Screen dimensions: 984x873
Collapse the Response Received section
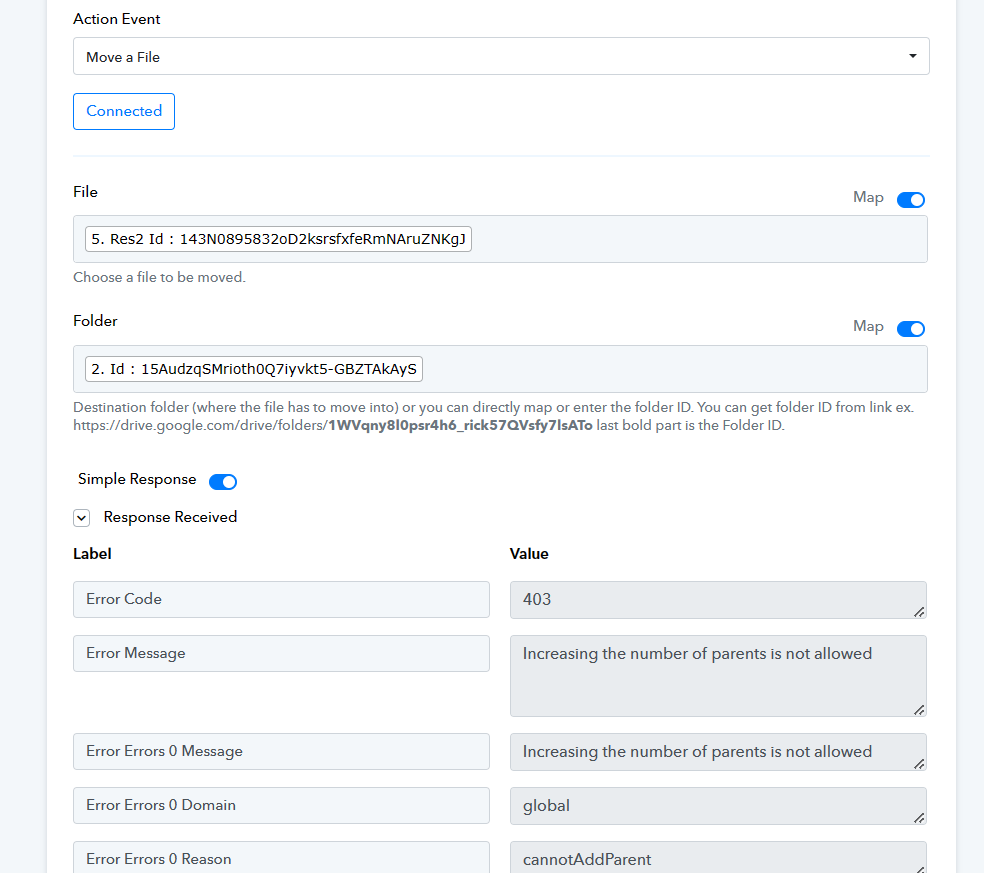(x=82, y=518)
